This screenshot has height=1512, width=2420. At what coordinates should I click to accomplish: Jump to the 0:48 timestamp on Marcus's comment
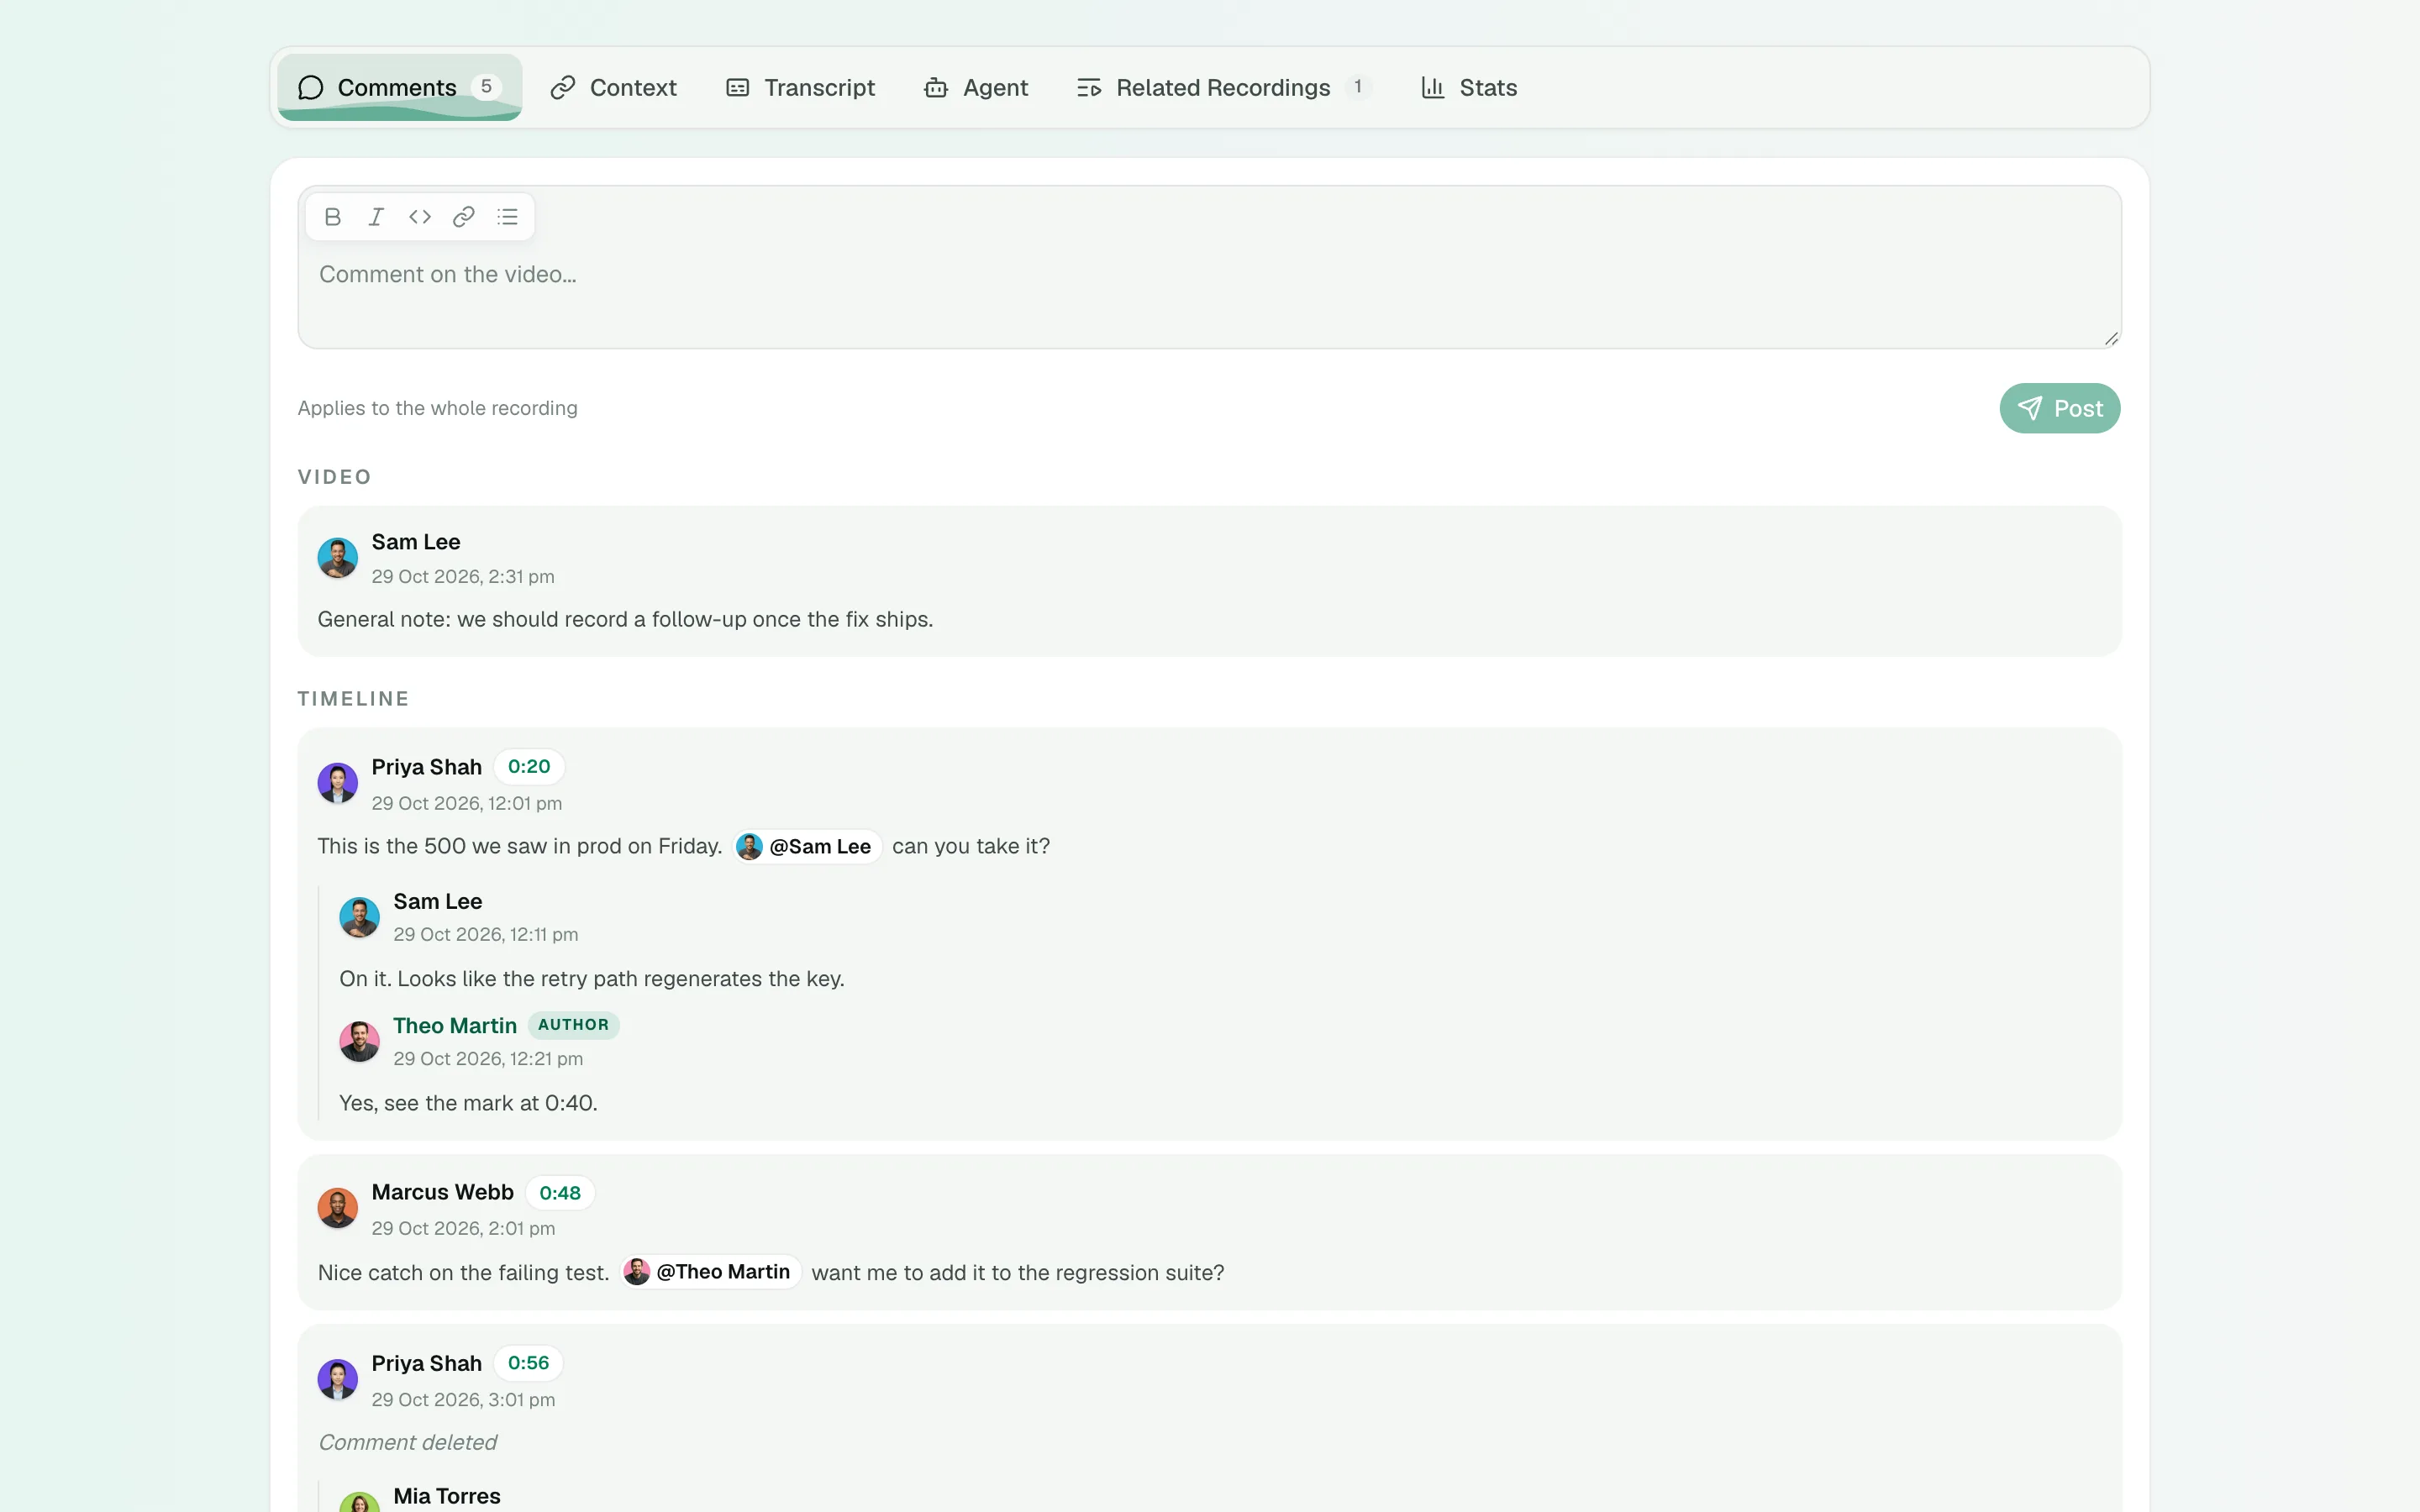pyautogui.click(x=560, y=1193)
